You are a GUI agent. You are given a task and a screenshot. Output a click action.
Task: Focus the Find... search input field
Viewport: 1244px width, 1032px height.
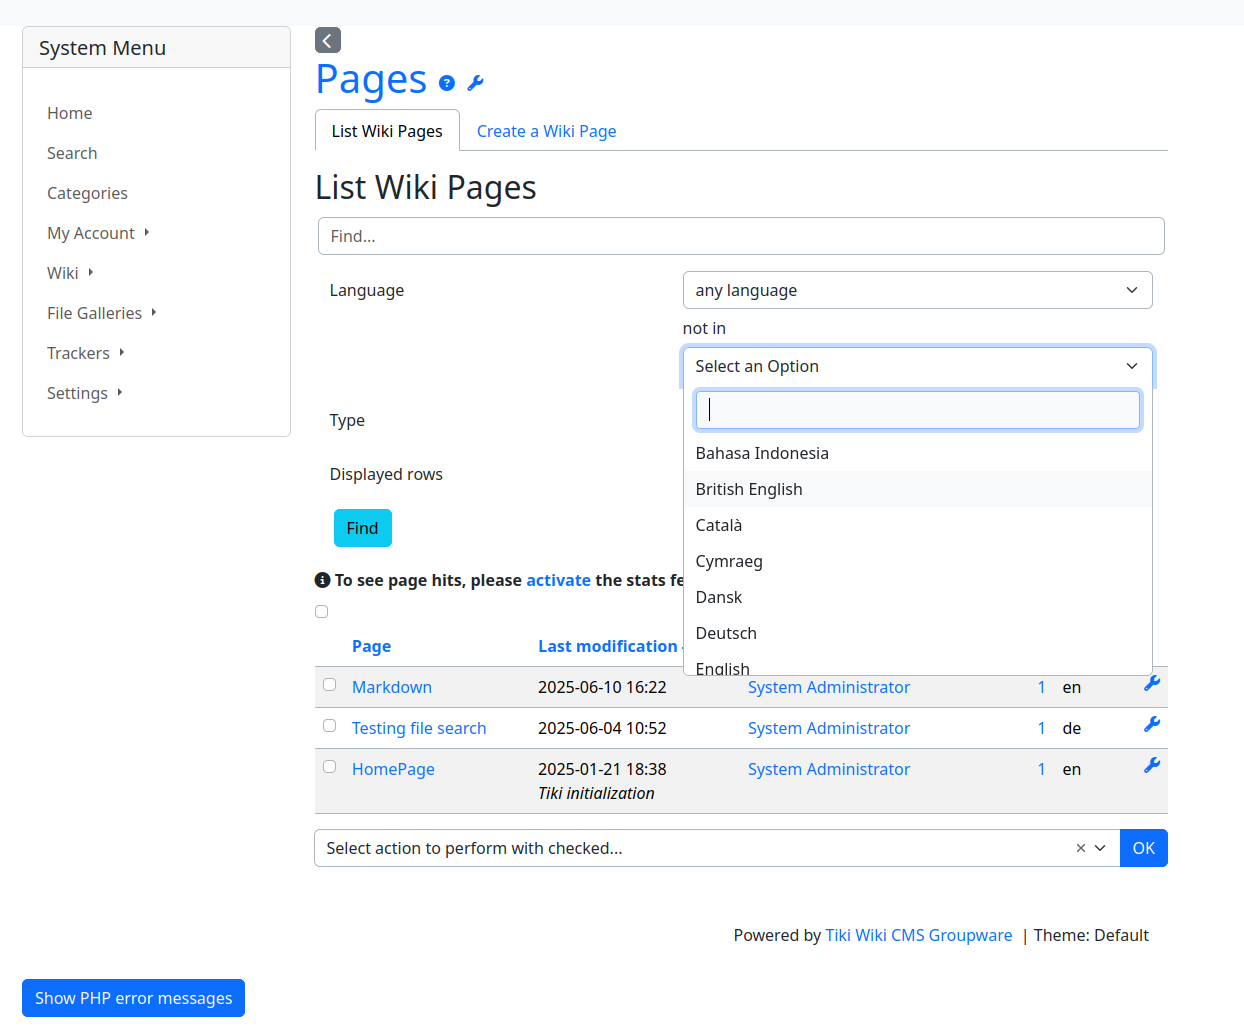741,236
